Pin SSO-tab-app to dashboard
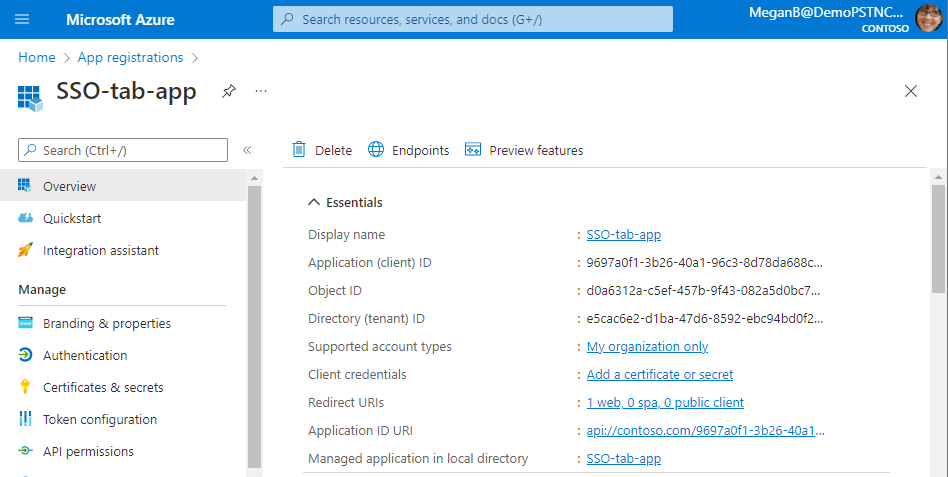Image resolution: width=948 pixels, height=477 pixels. click(229, 91)
